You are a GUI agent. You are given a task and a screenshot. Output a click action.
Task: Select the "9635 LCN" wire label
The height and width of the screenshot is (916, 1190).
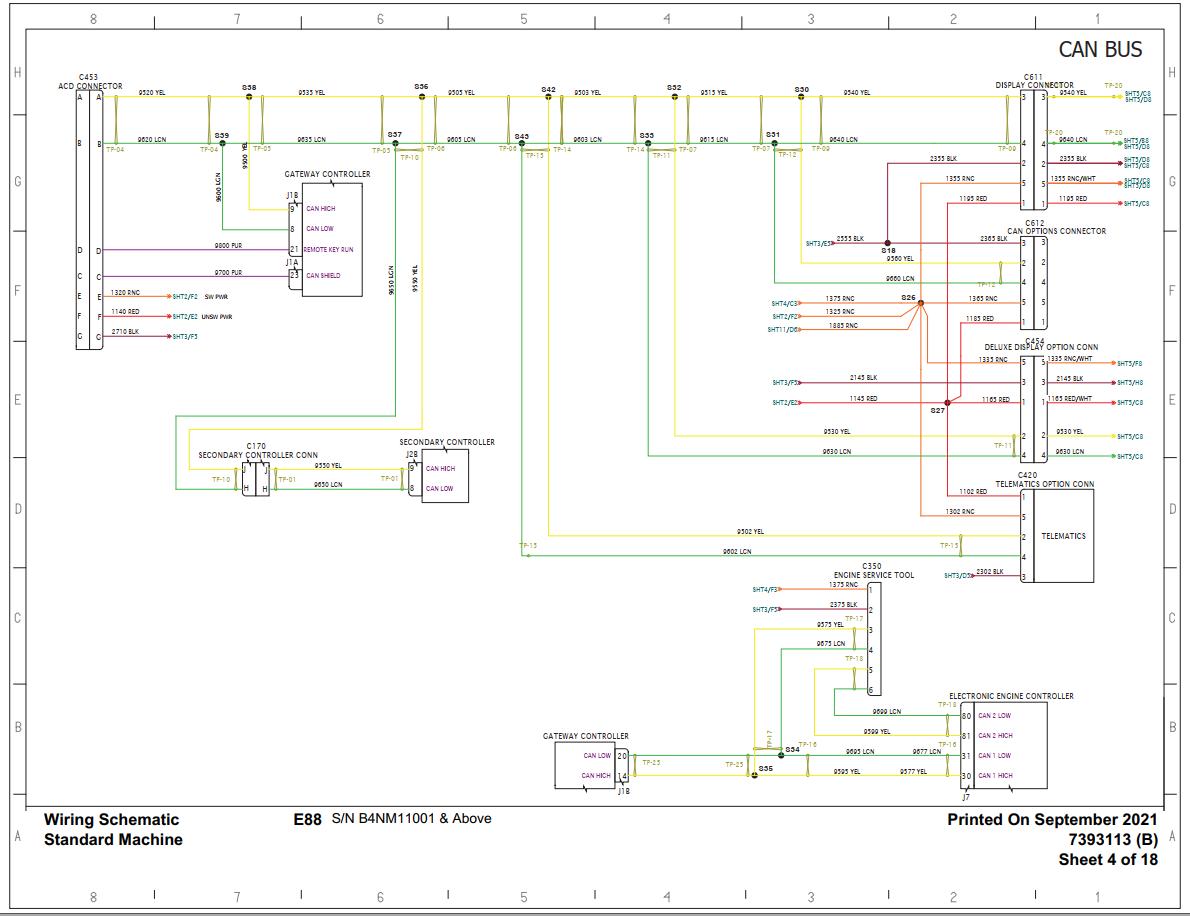click(x=311, y=140)
